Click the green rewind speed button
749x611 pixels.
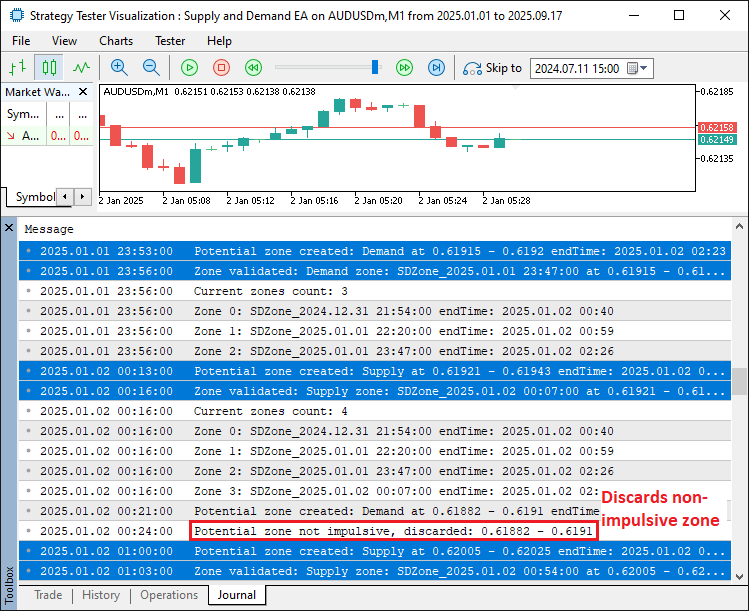click(x=253, y=68)
